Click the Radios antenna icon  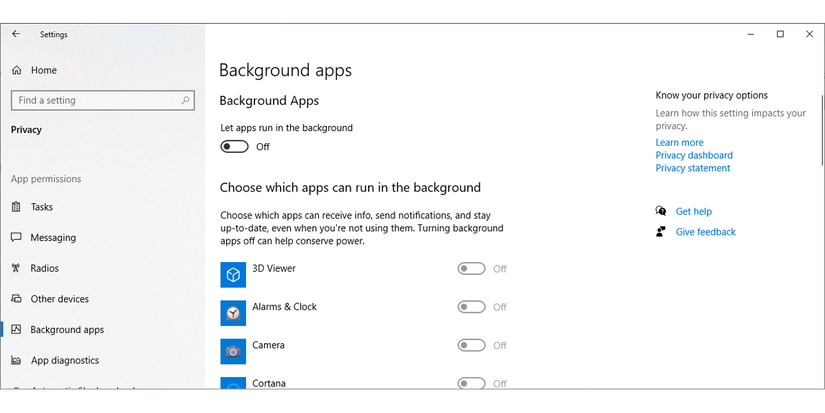click(16, 268)
